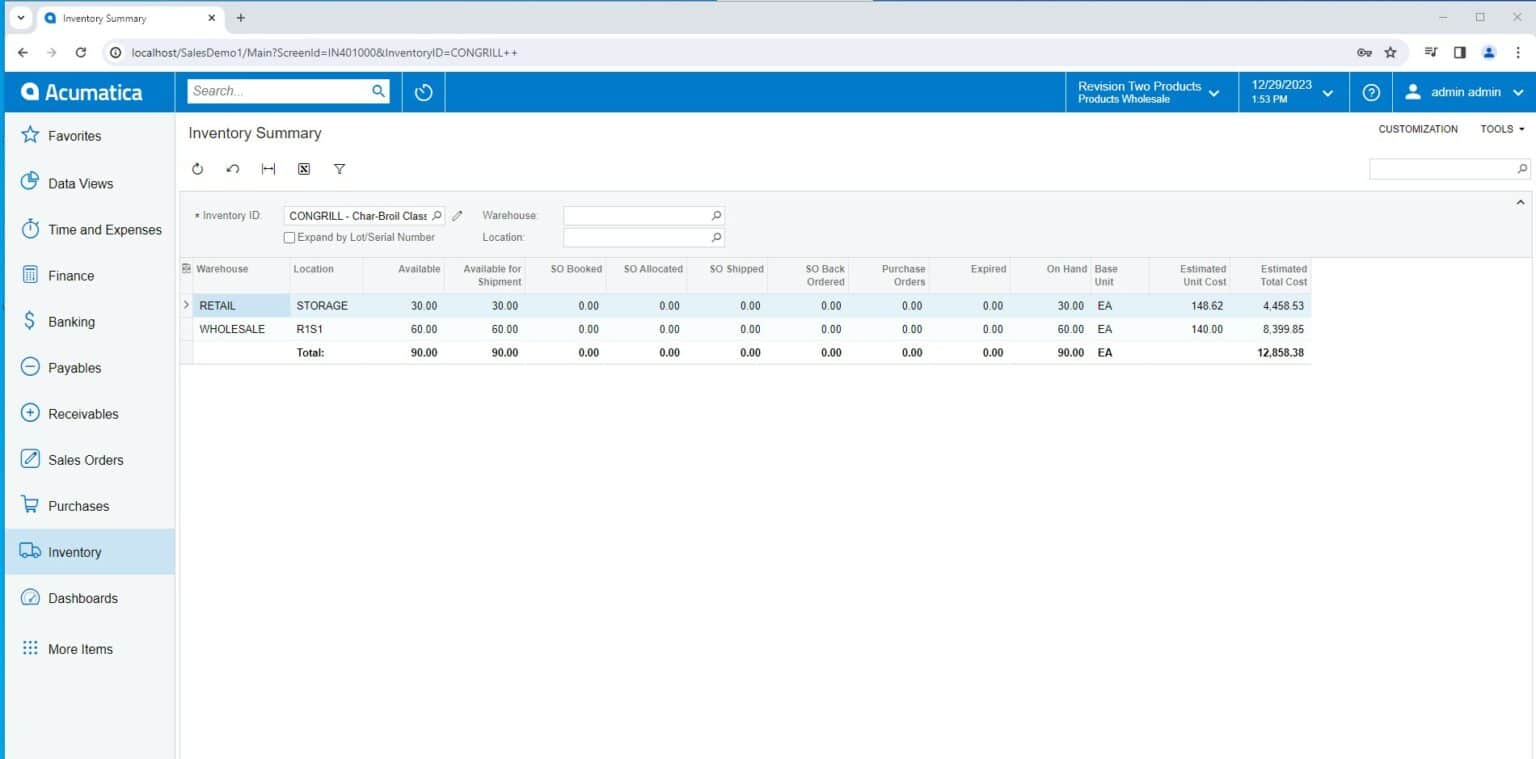Open the grid filter funnel icon
This screenshot has height=759, width=1536.
pos(340,169)
